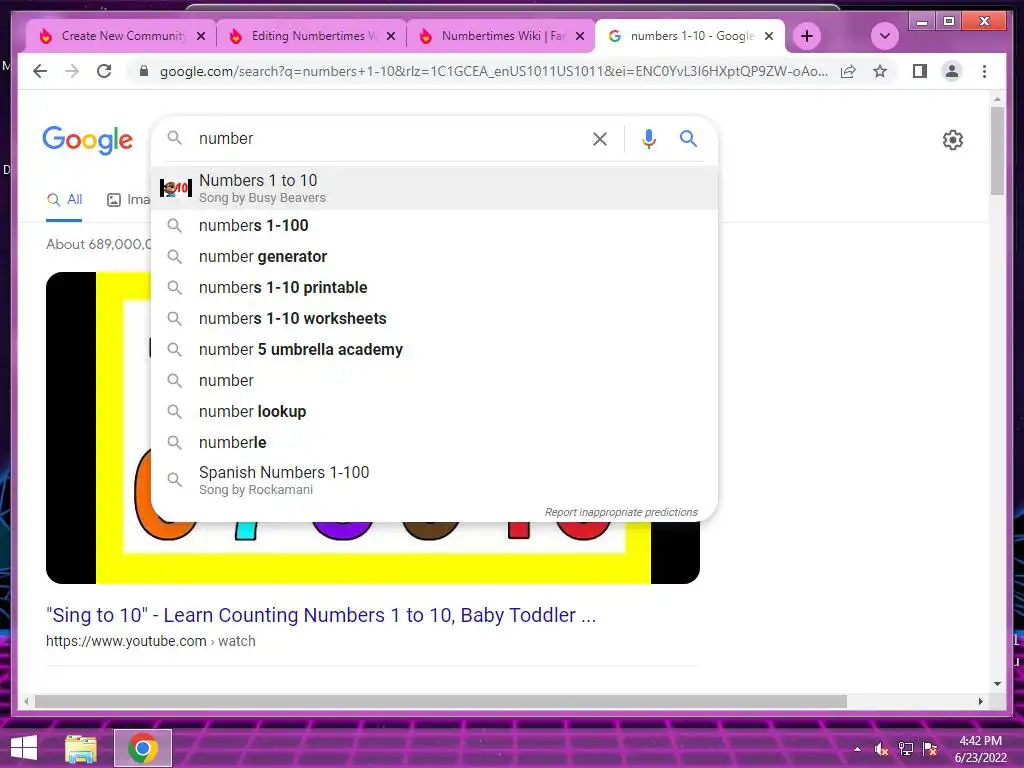Click the vertical scrollbar thumb
This screenshot has height=768, width=1024.
997,150
